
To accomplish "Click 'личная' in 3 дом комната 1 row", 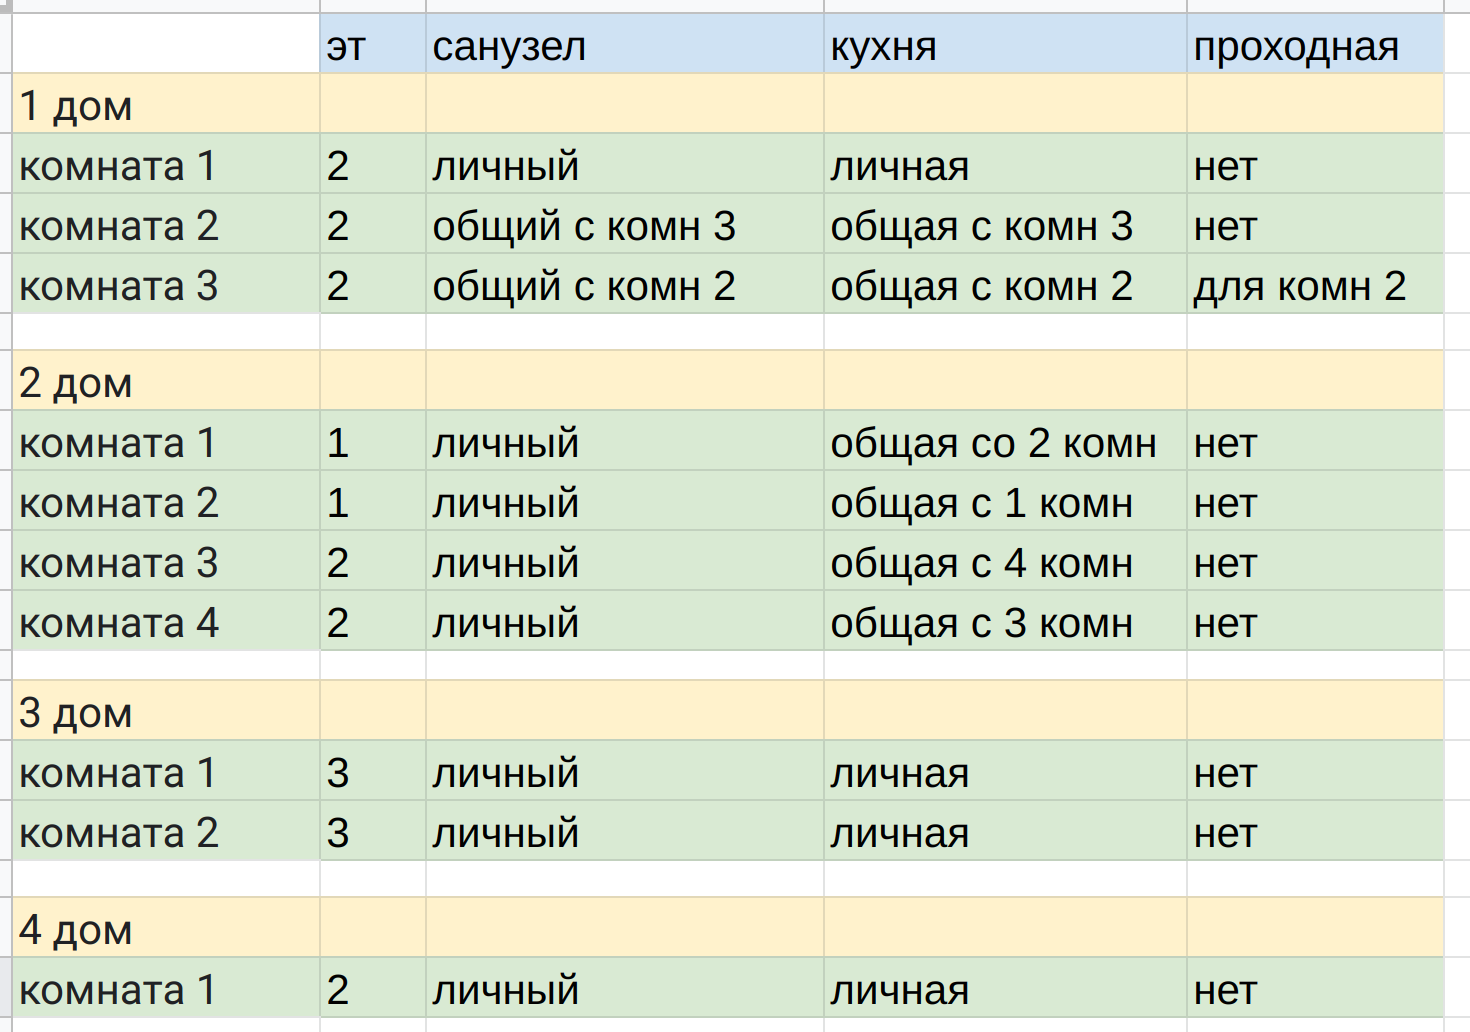I will (1005, 771).
